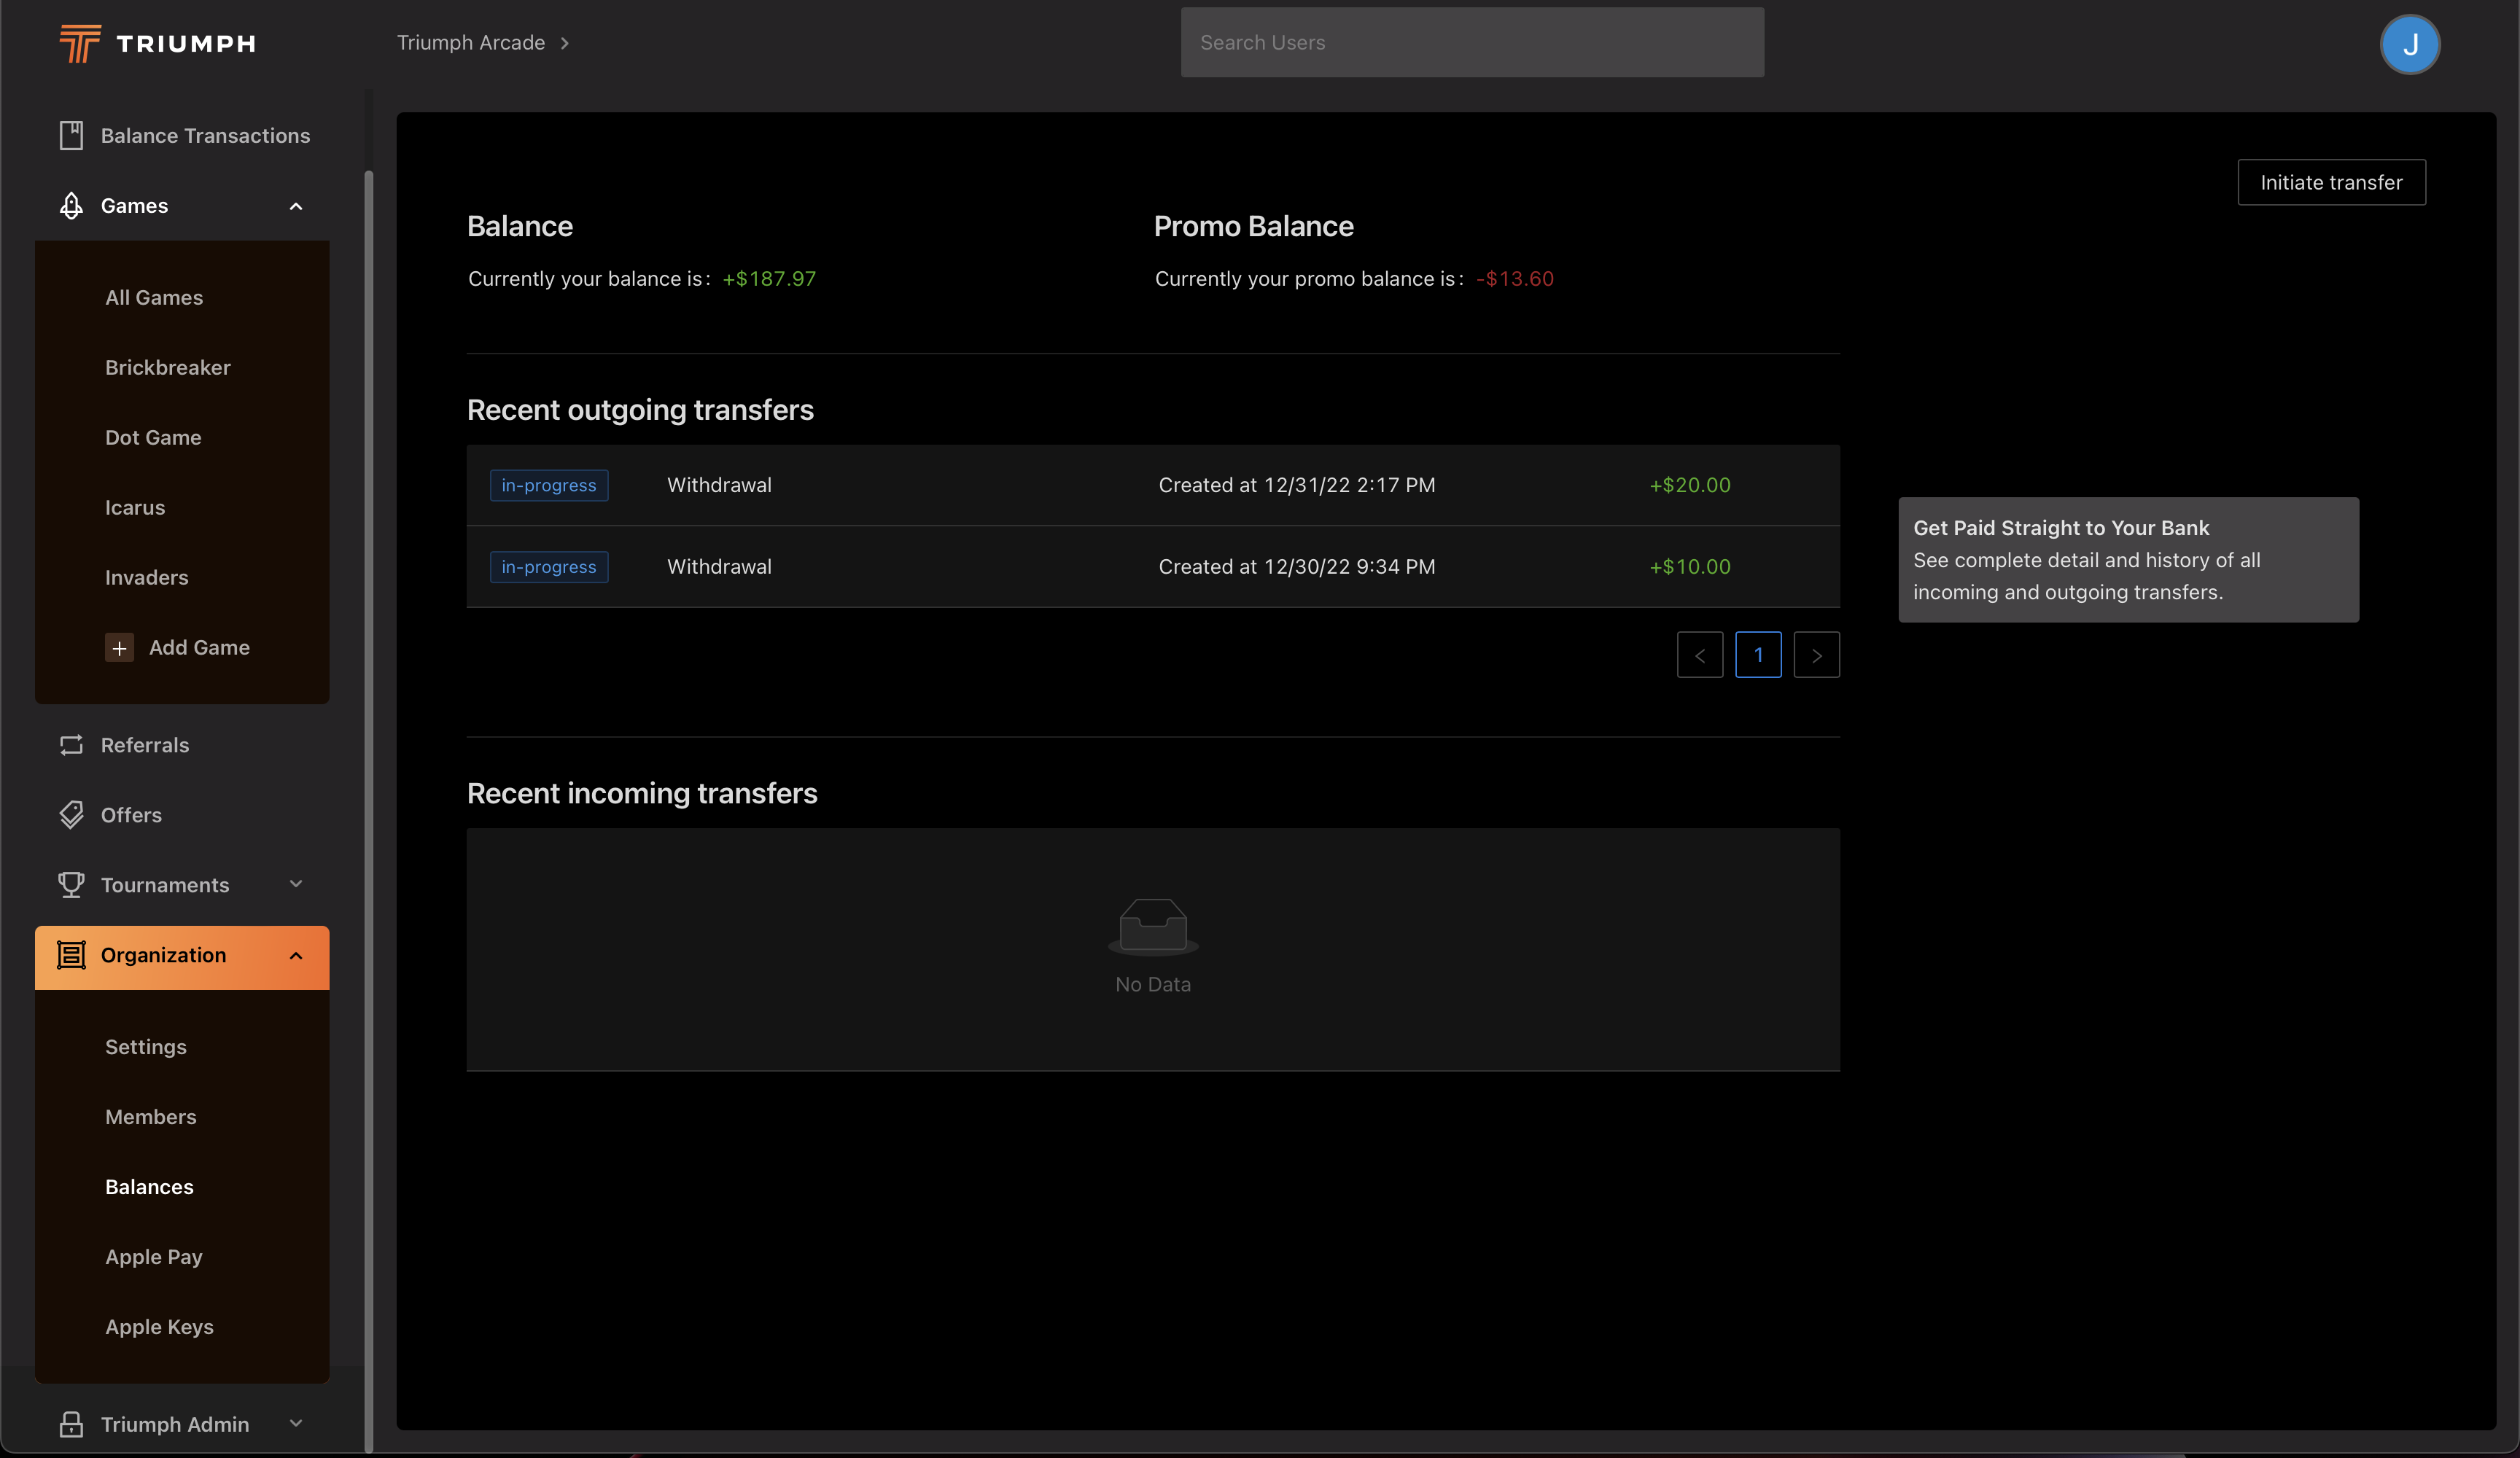
Task: Click the Recent incoming transfers heading
Action: 642,793
